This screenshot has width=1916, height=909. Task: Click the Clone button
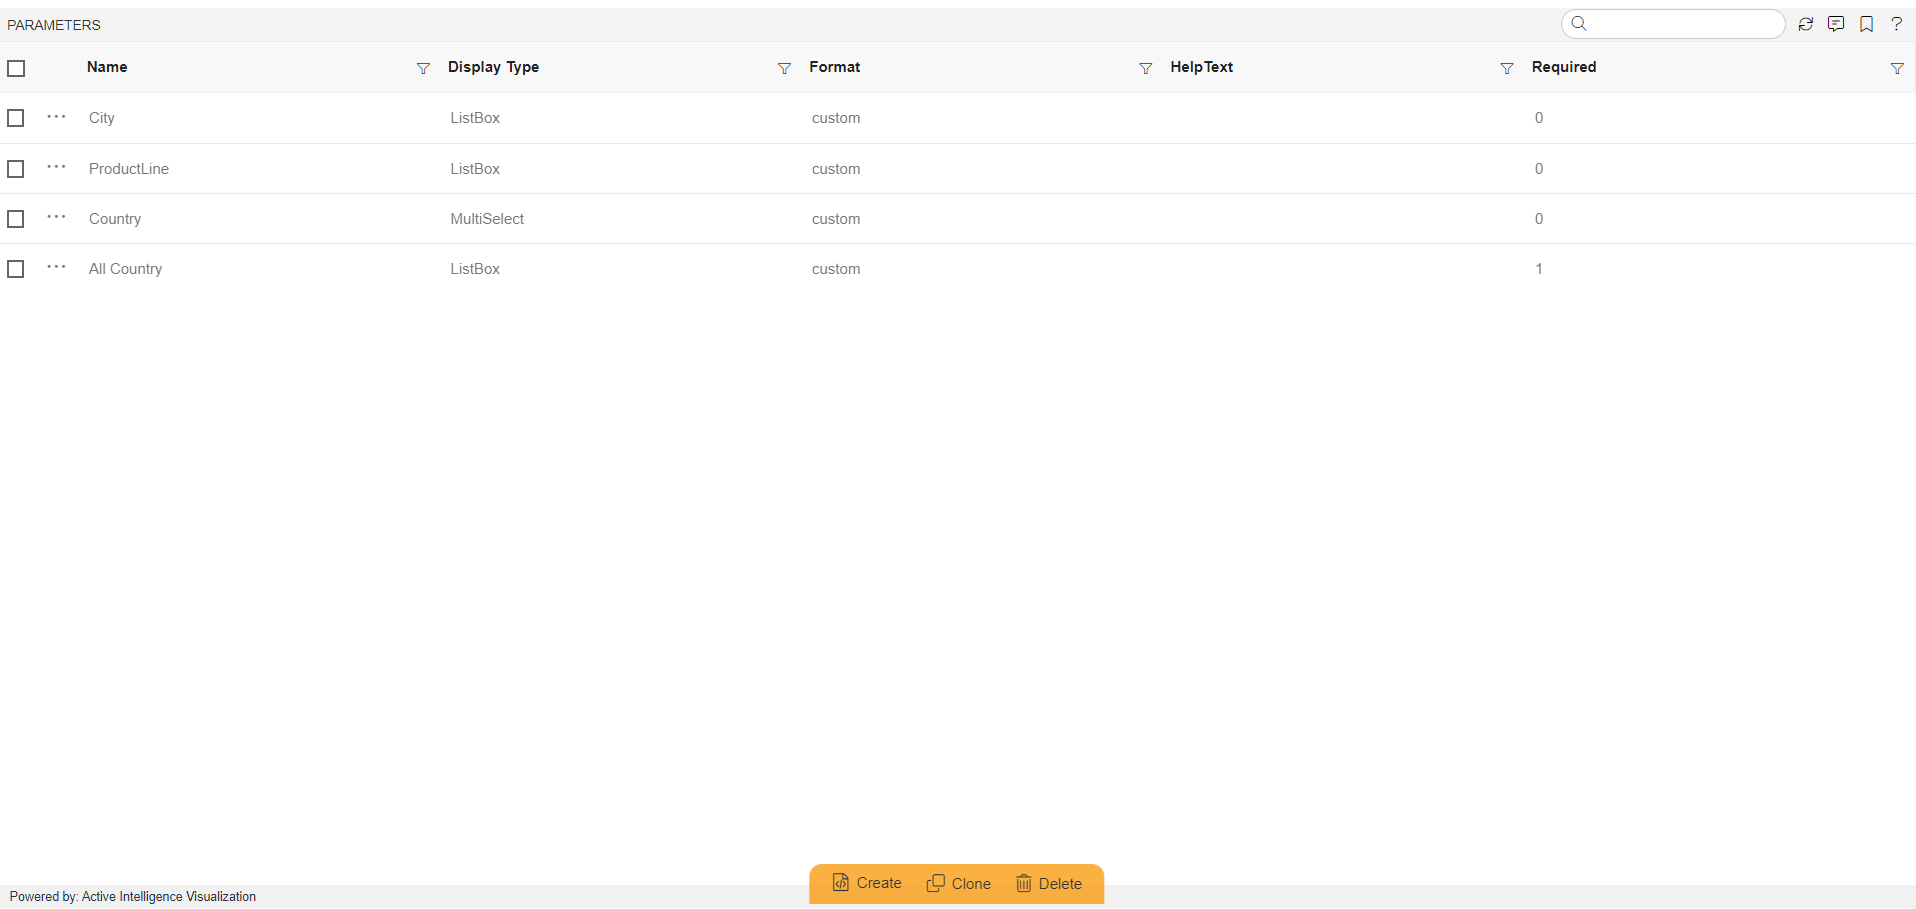pyautogui.click(x=959, y=883)
